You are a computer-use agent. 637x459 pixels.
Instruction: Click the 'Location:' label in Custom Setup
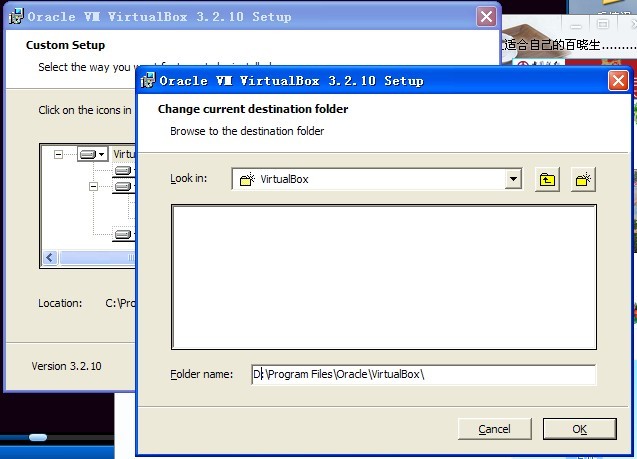60,303
